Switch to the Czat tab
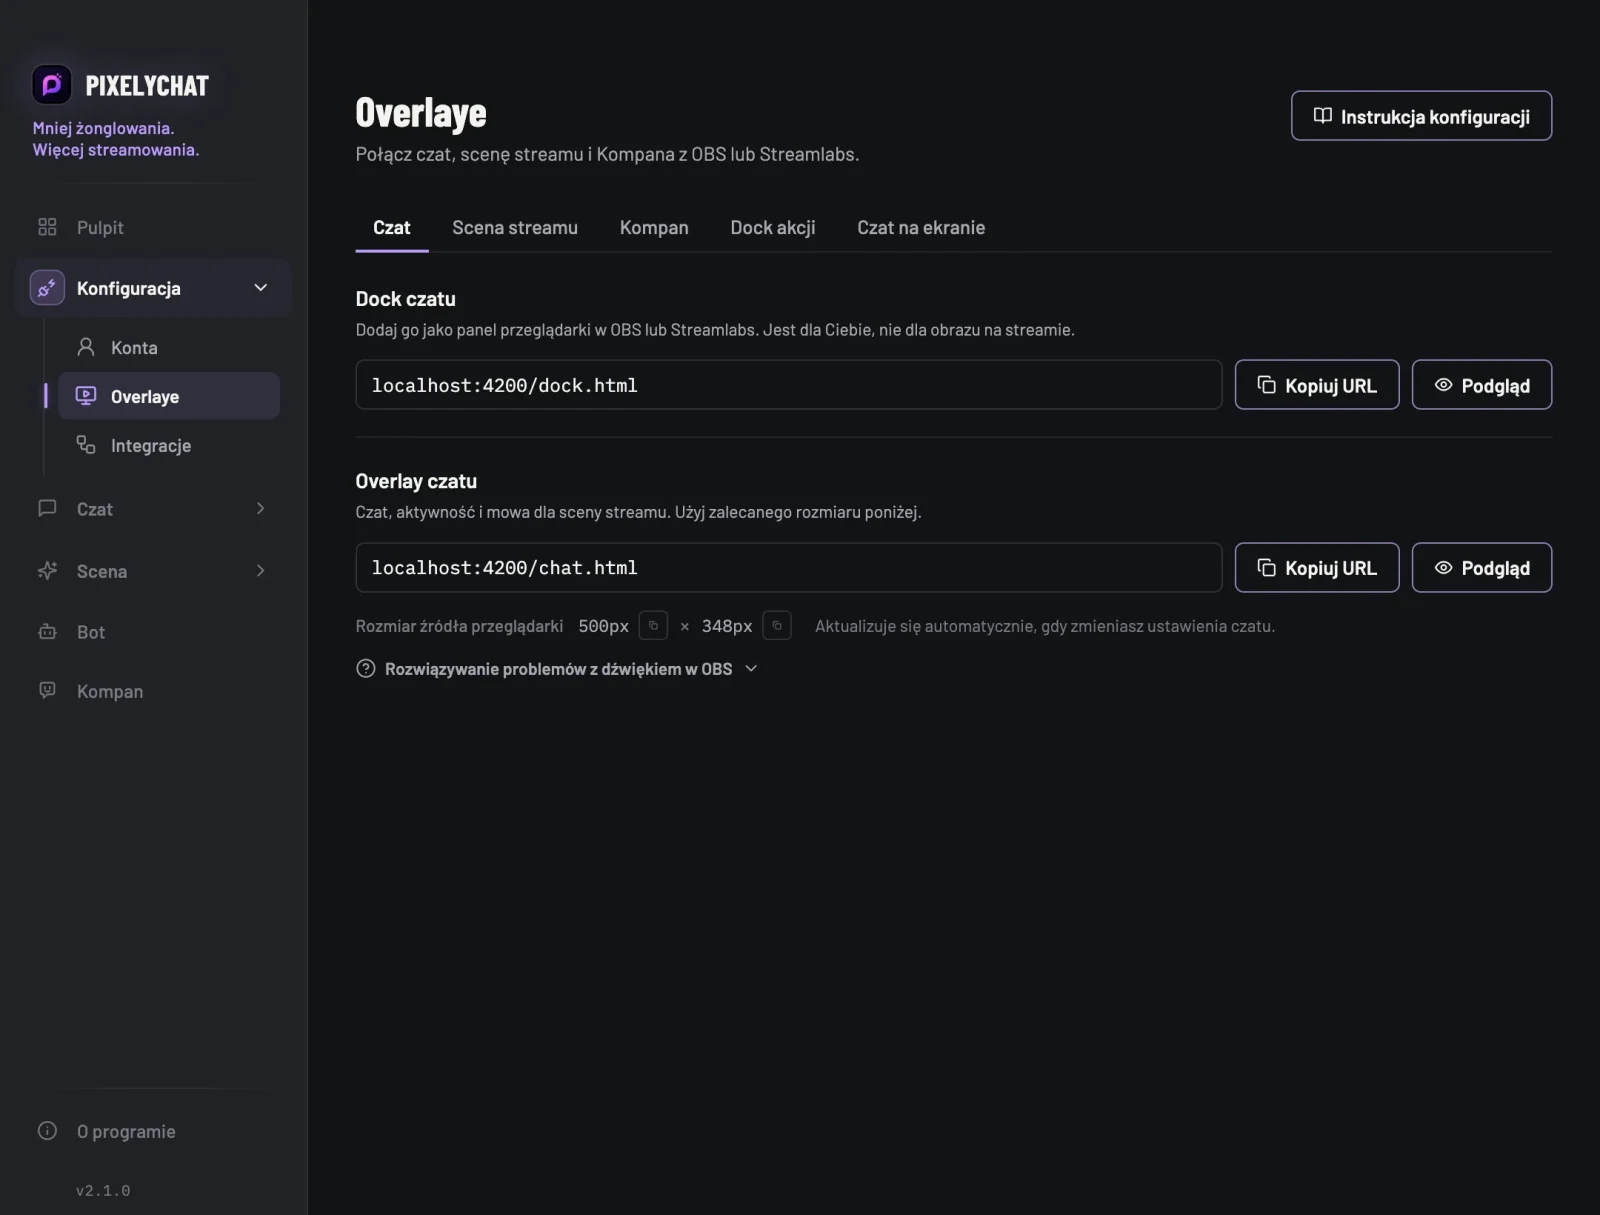Screen dimensions: 1600x1215 [x=392, y=228]
